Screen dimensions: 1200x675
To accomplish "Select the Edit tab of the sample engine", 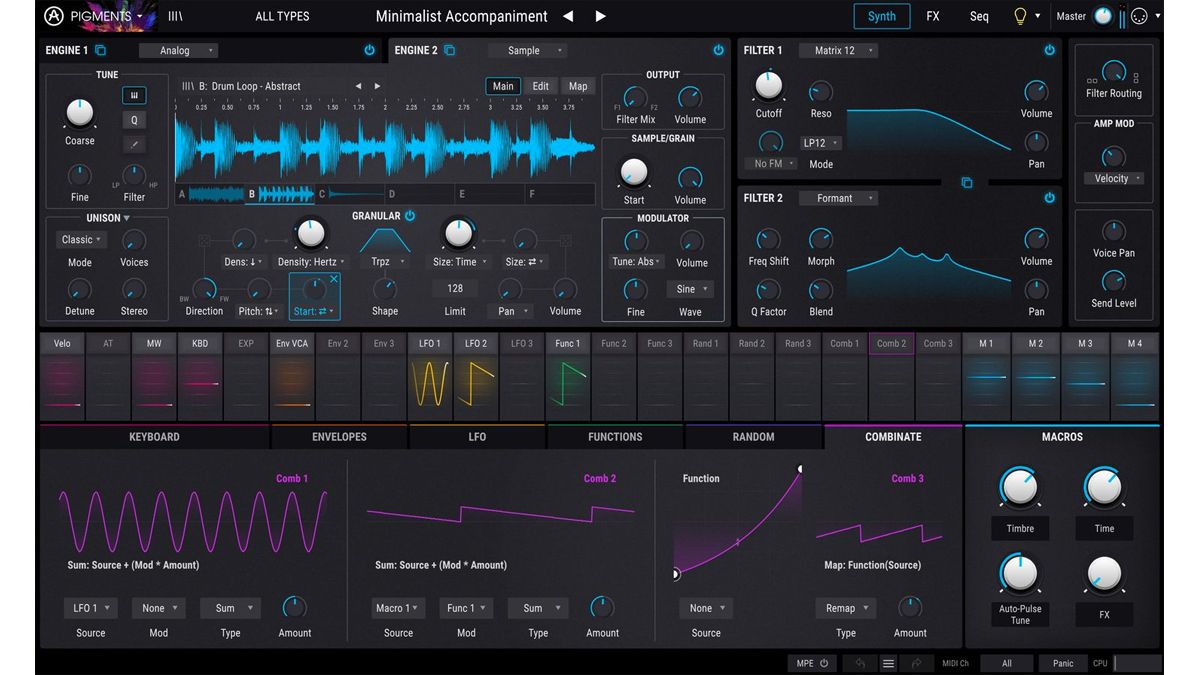I will 540,86.
